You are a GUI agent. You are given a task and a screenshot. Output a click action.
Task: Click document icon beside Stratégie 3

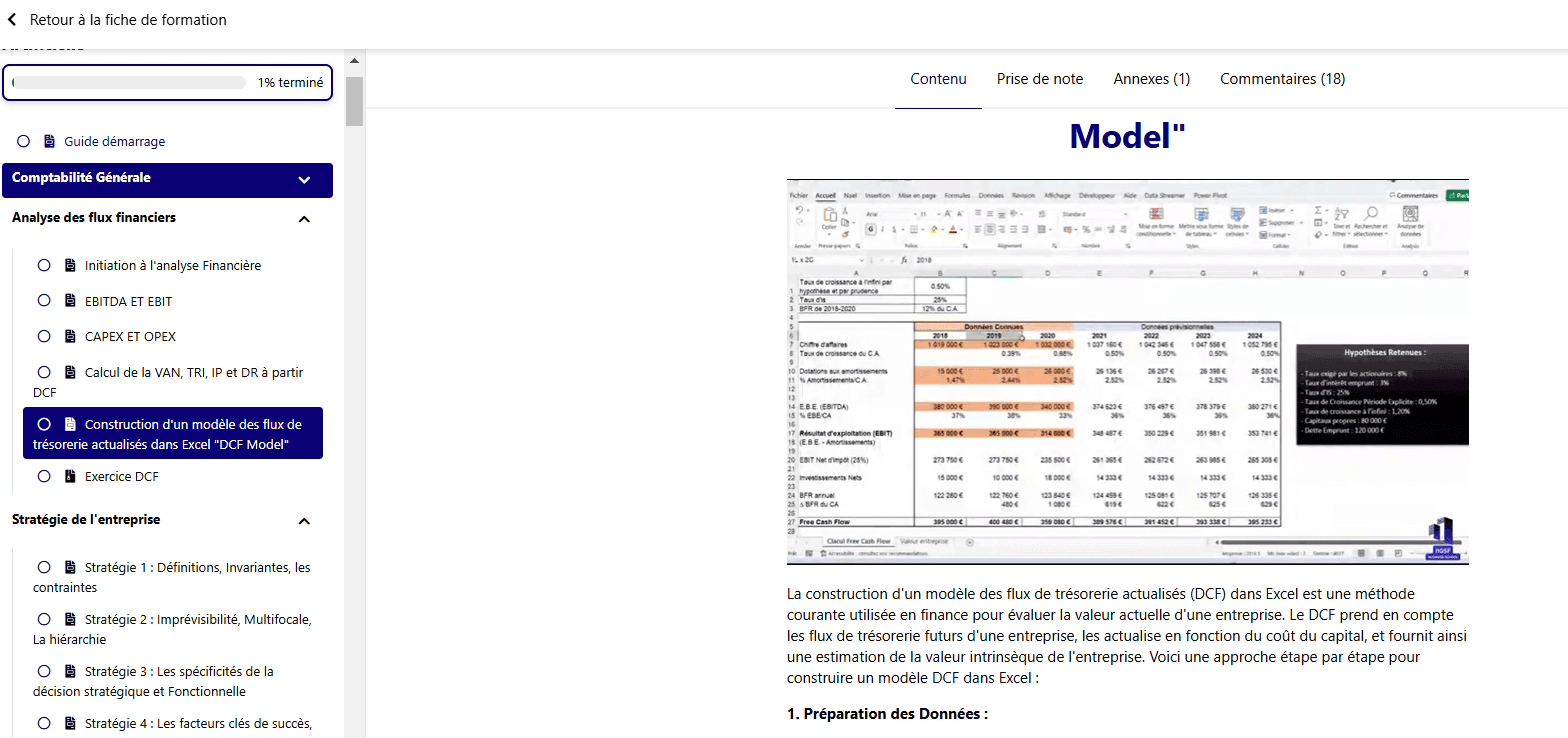[x=70, y=672]
